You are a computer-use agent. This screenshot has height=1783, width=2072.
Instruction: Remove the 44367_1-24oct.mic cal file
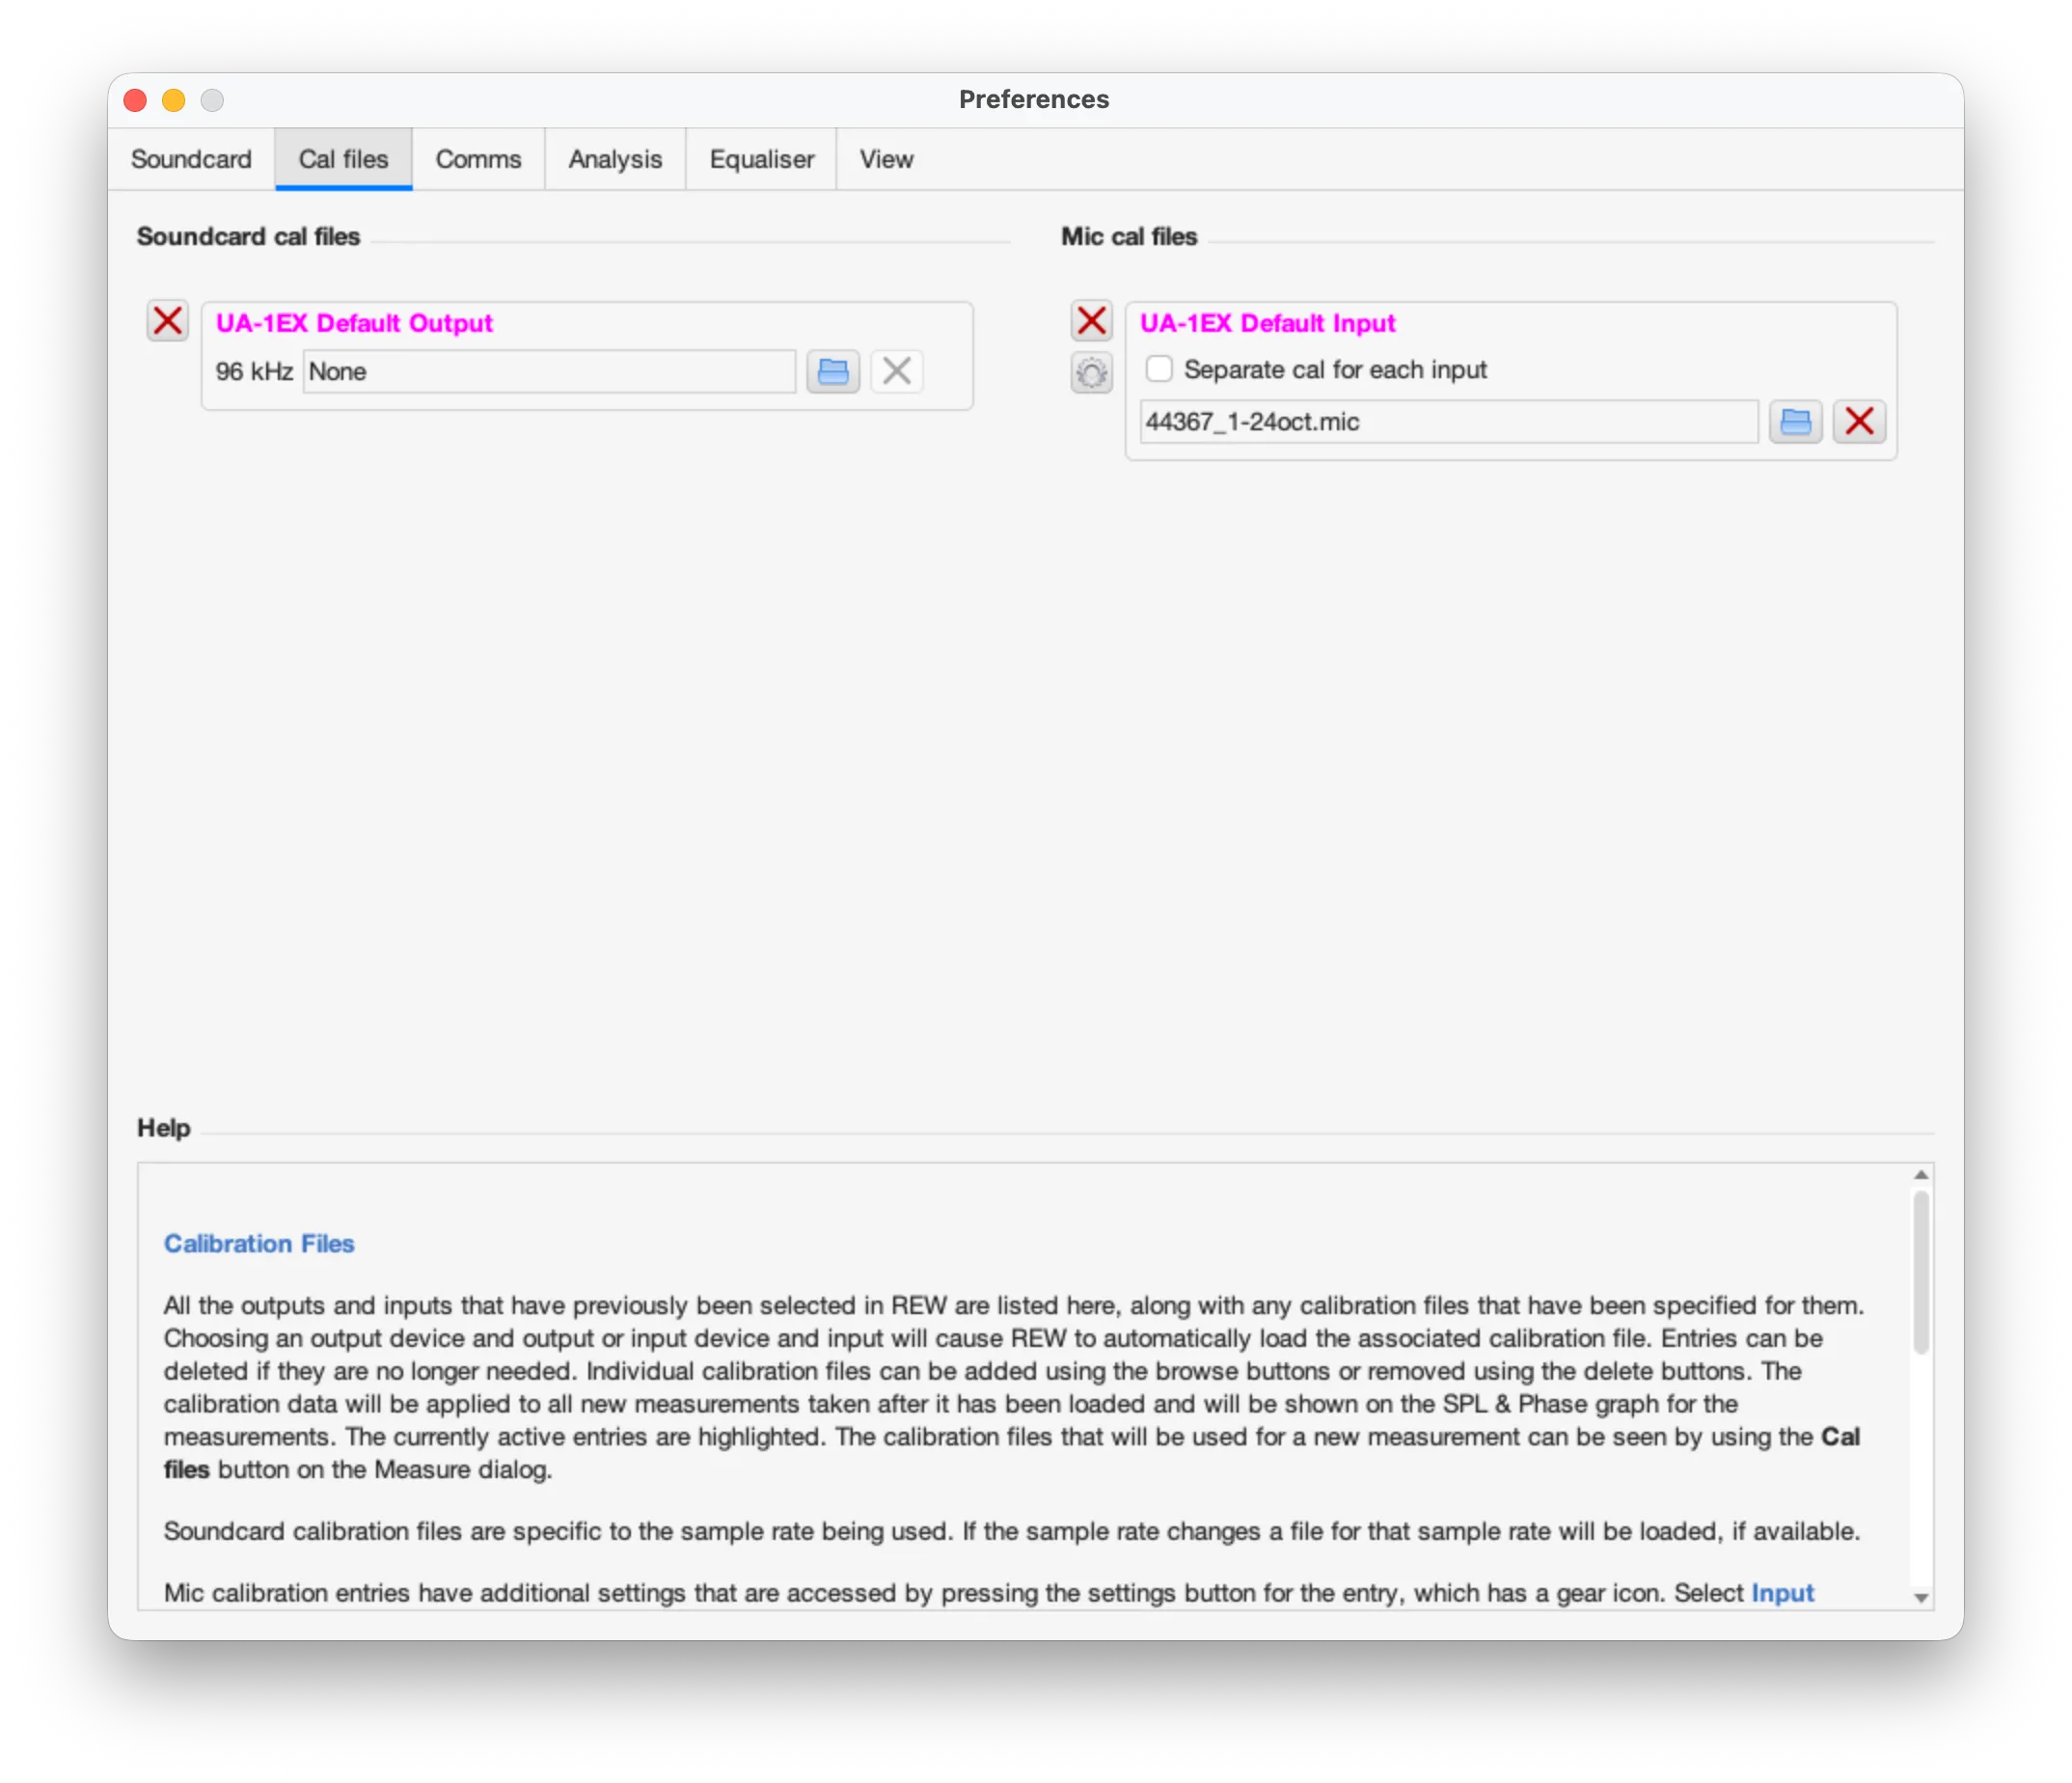(1859, 421)
